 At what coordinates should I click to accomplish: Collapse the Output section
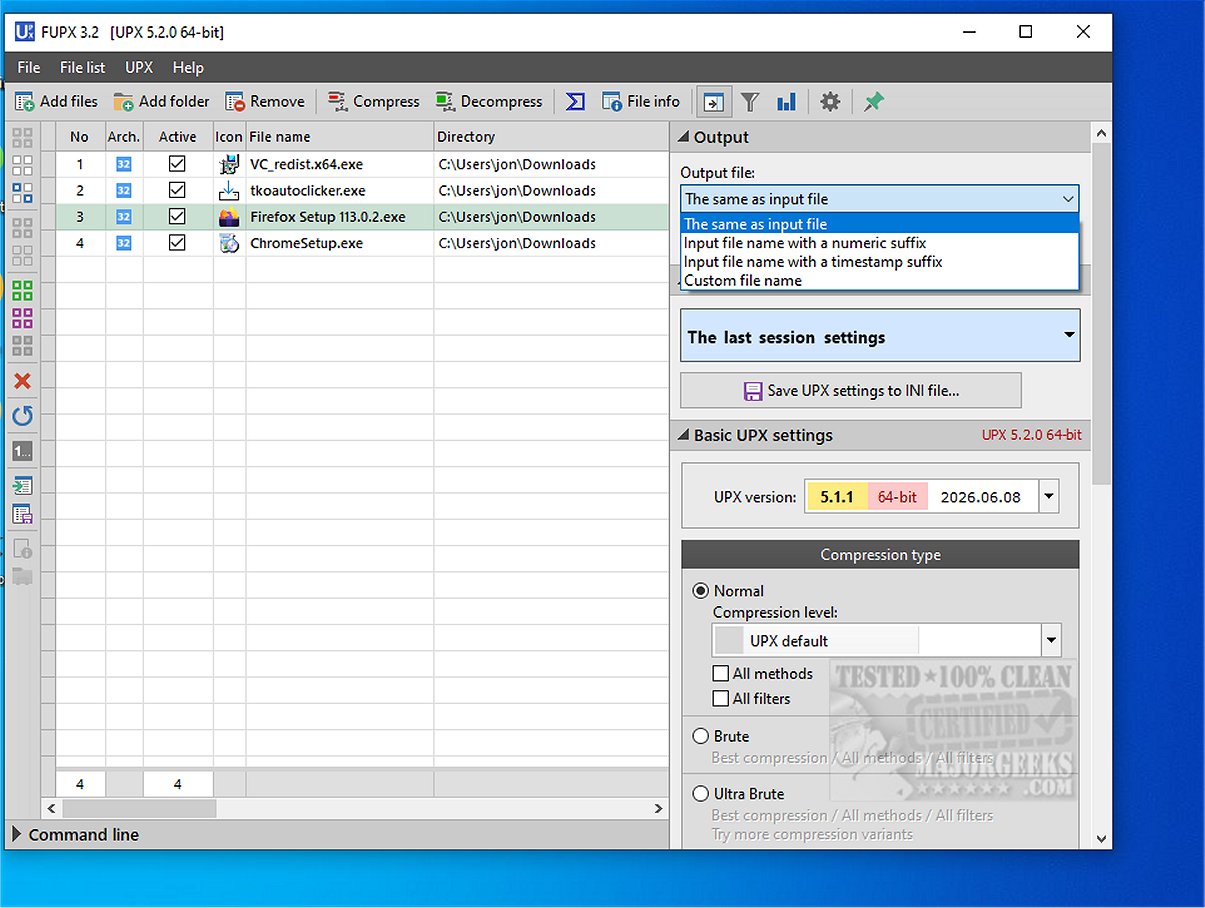point(683,138)
